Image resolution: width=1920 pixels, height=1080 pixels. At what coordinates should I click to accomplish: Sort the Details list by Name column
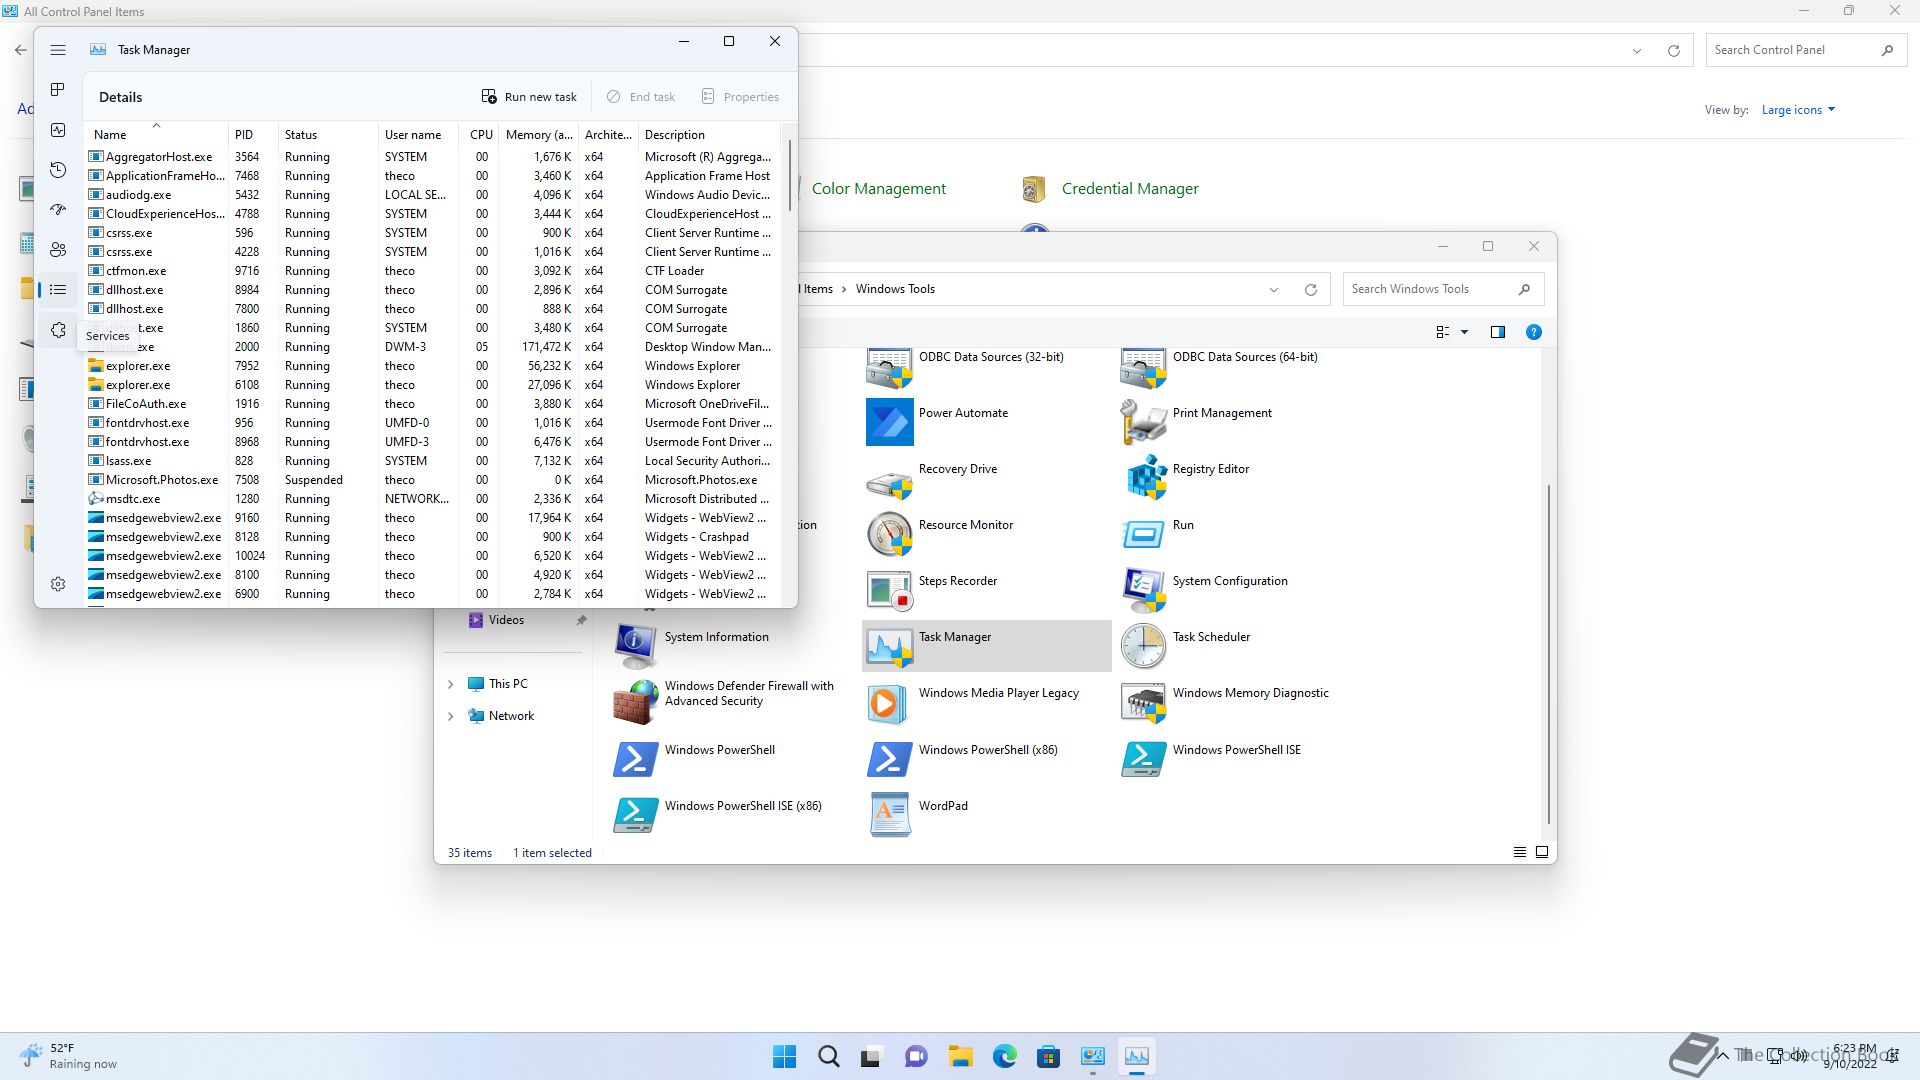[x=157, y=134]
